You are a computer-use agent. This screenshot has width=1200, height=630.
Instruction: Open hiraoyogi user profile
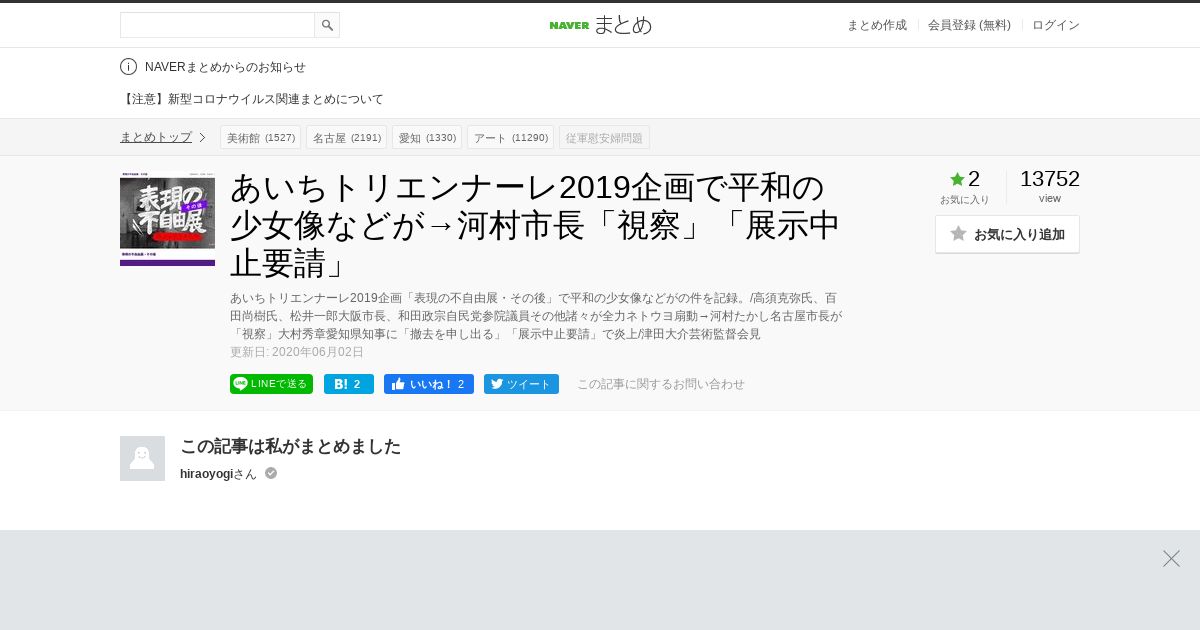[x=206, y=474]
